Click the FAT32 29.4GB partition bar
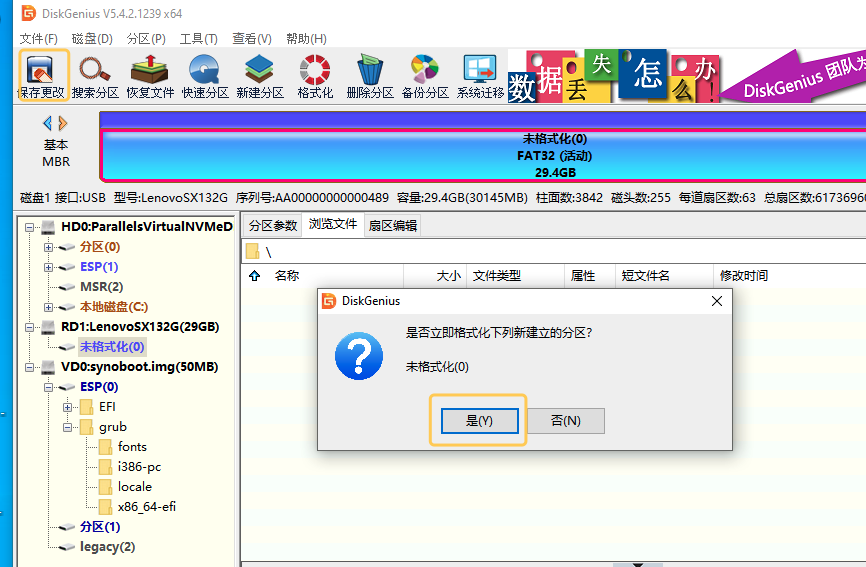The height and width of the screenshot is (567, 866). pyautogui.click(x=484, y=155)
